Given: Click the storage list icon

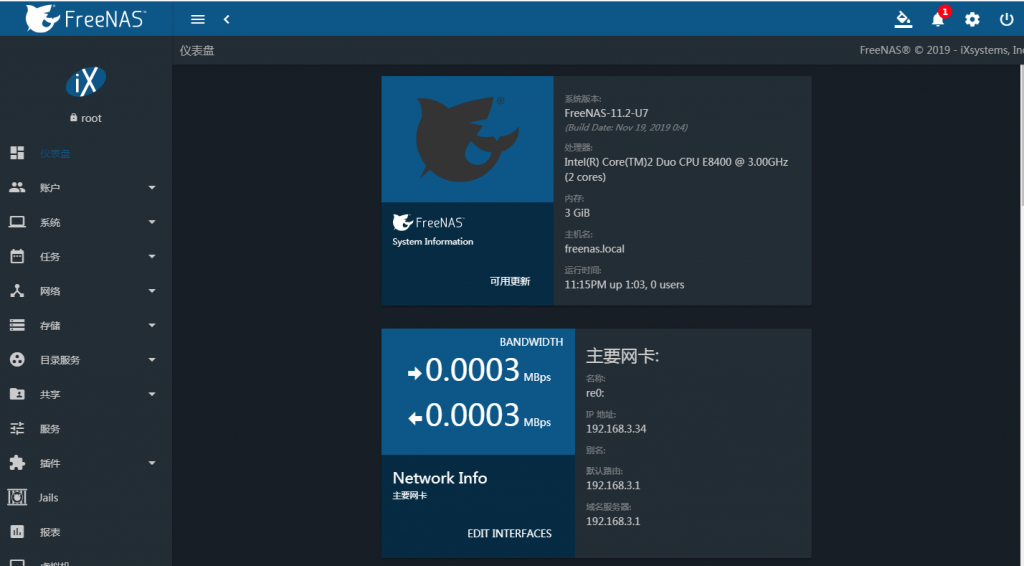Looking at the screenshot, I should [x=17, y=325].
